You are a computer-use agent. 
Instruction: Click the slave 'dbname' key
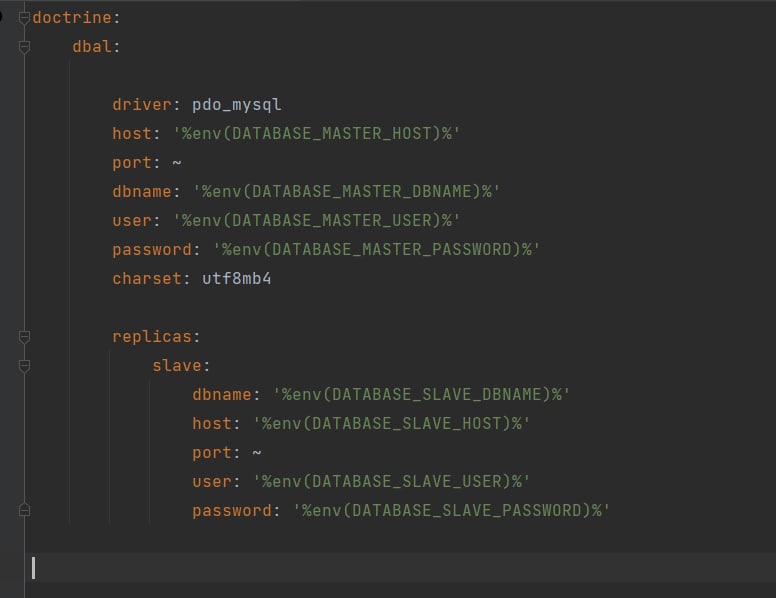[222, 395]
